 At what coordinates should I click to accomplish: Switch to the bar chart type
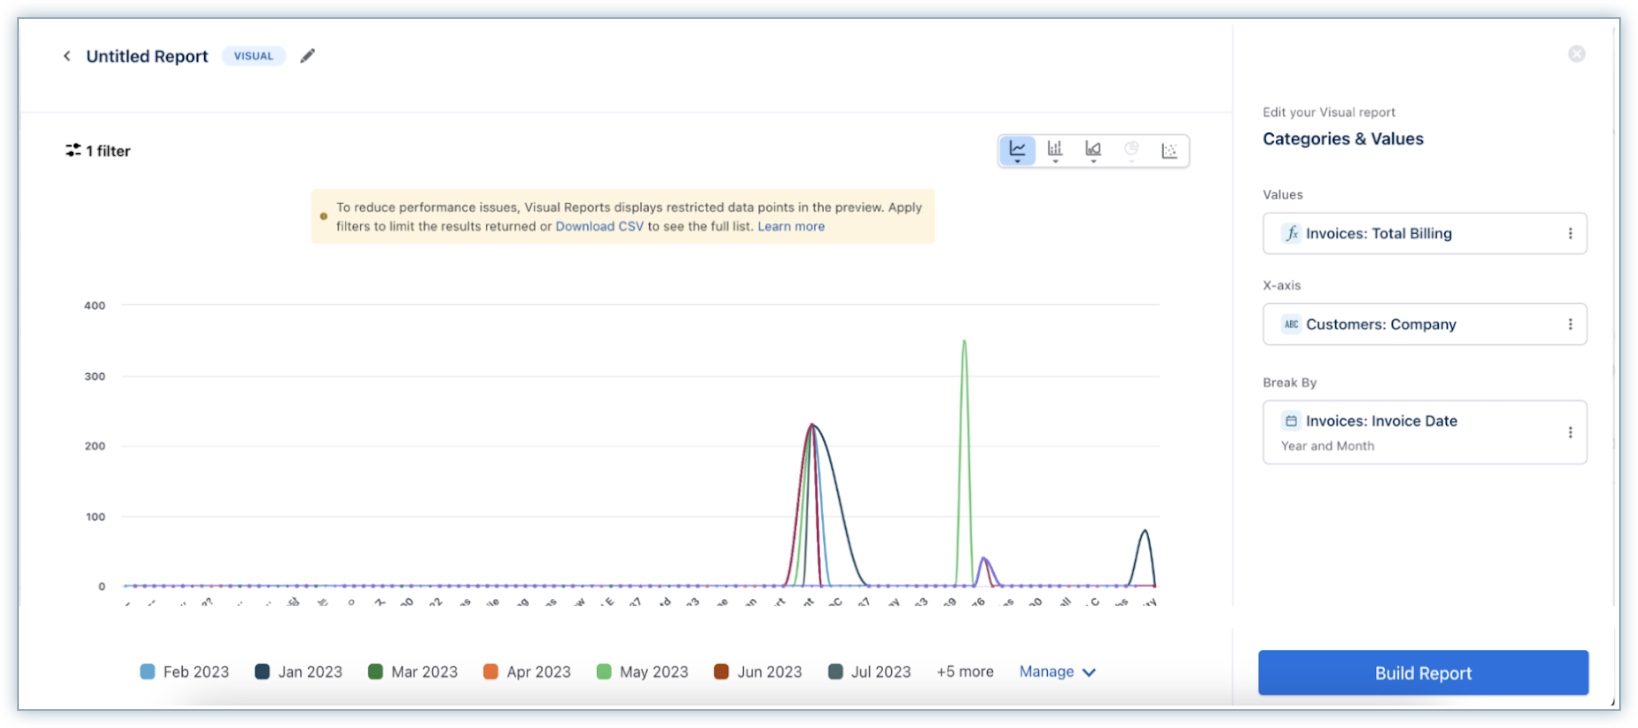tap(1055, 150)
